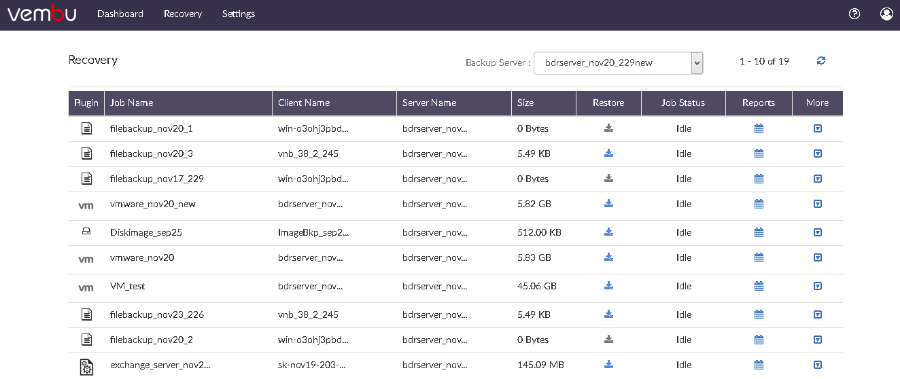This screenshot has width=900, height=379.
Task: View reports for filebackup_nov20_1 job
Action: click(x=758, y=129)
